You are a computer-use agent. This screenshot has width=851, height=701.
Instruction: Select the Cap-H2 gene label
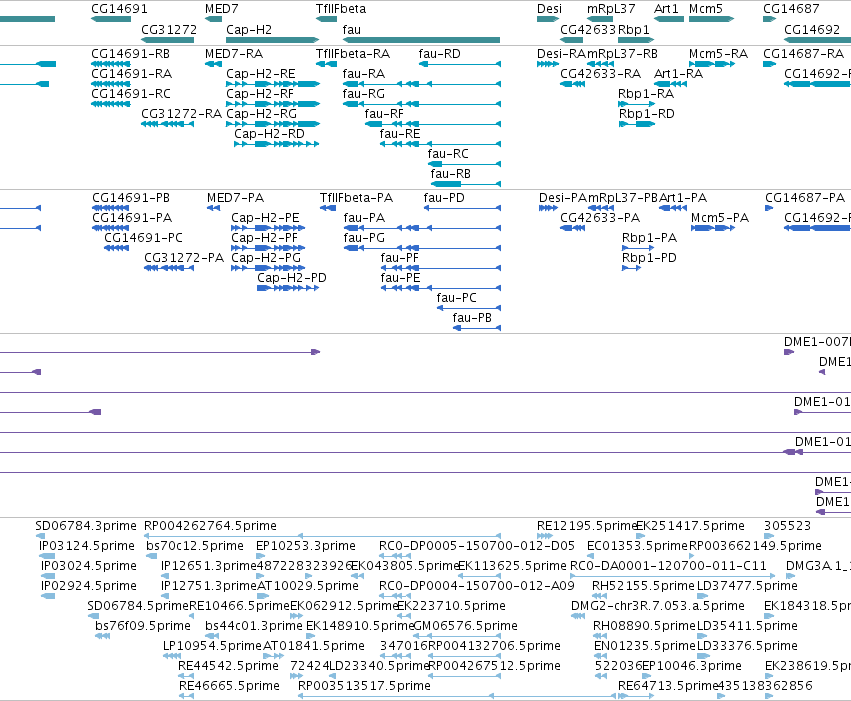[249, 29]
